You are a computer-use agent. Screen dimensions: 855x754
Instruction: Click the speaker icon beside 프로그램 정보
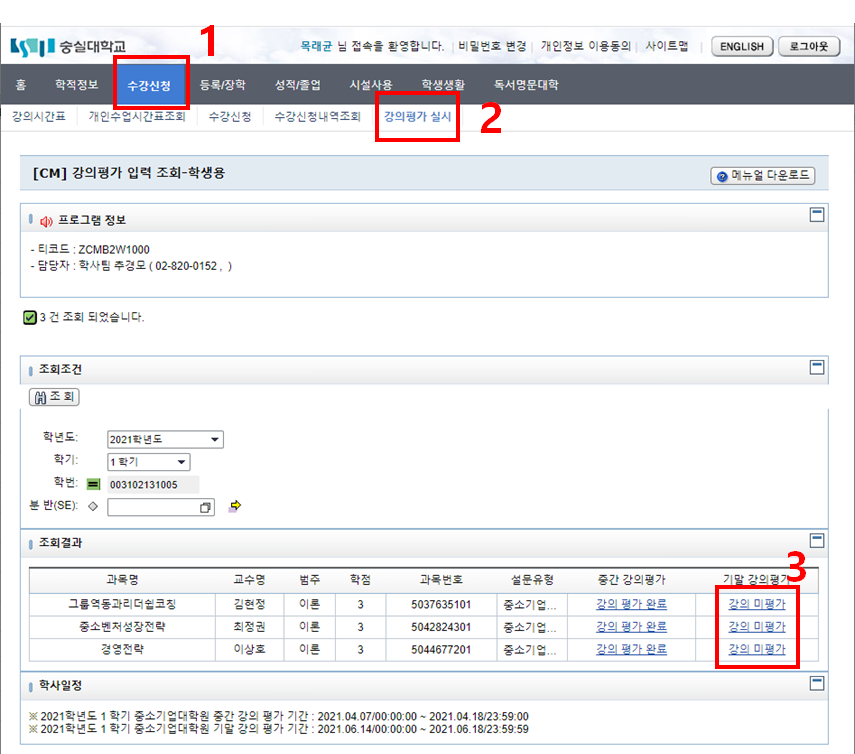coord(46,221)
